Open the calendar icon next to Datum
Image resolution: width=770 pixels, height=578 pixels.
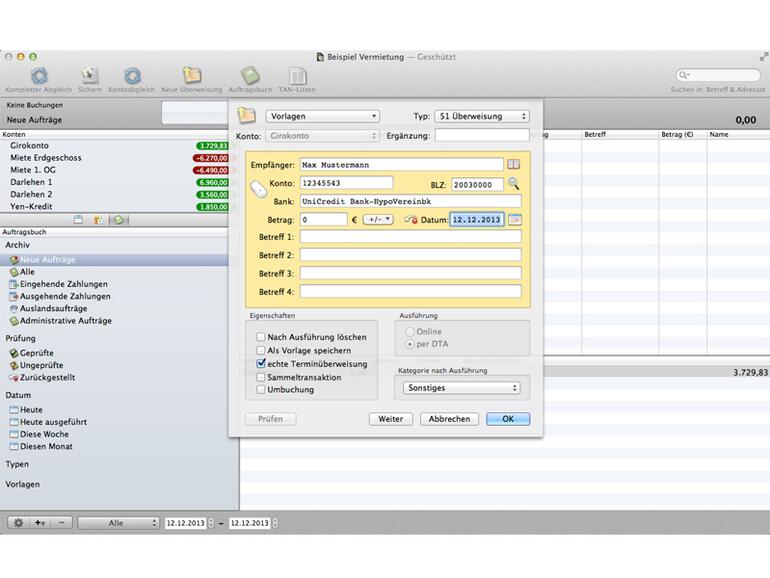(x=515, y=219)
